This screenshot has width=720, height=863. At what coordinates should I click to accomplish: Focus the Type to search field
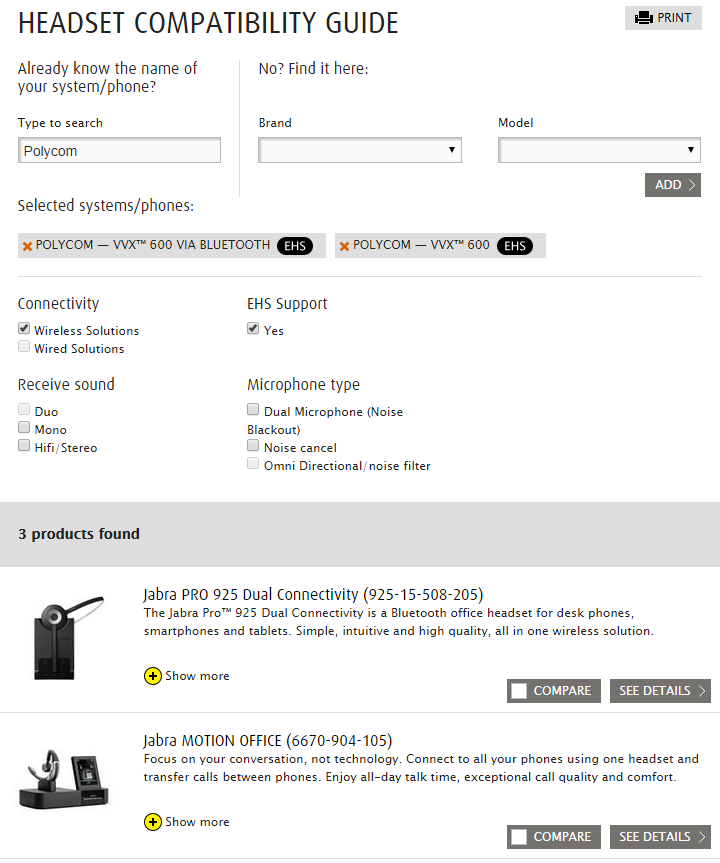coord(119,150)
